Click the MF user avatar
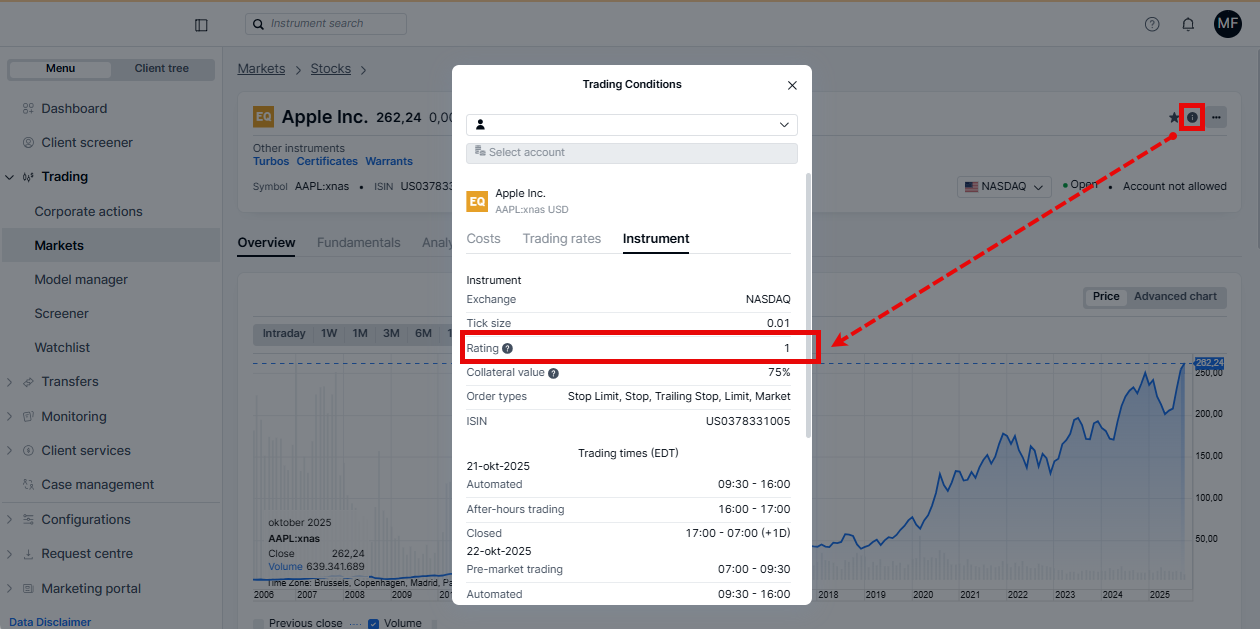 coord(1227,24)
